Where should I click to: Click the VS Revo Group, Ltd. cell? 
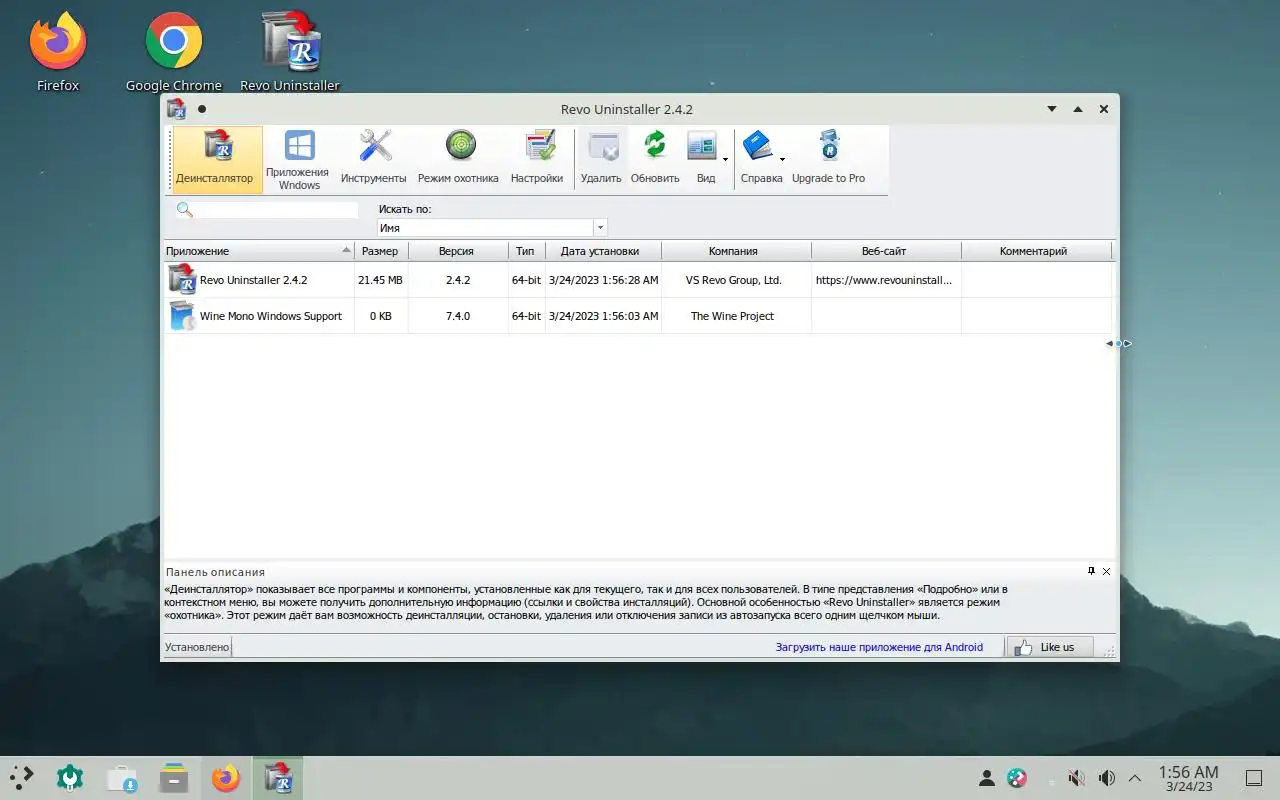pos(734,280)
